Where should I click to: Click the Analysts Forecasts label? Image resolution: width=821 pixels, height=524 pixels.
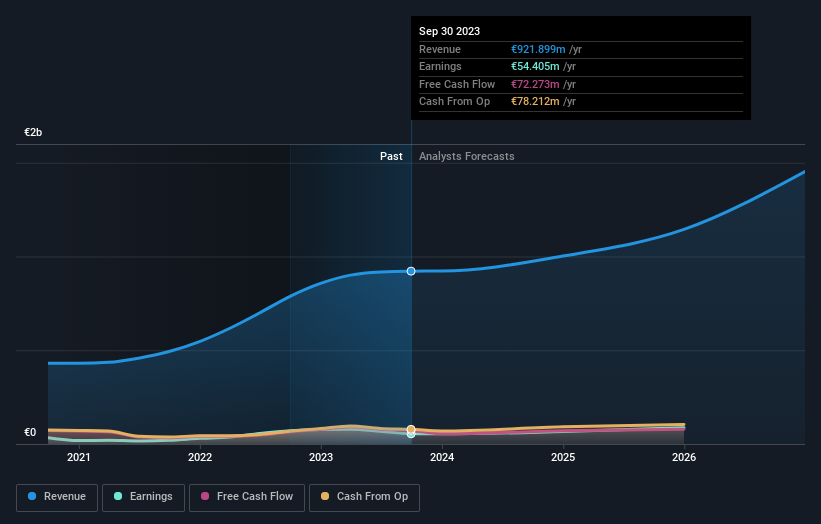click(x=467, y=156)
